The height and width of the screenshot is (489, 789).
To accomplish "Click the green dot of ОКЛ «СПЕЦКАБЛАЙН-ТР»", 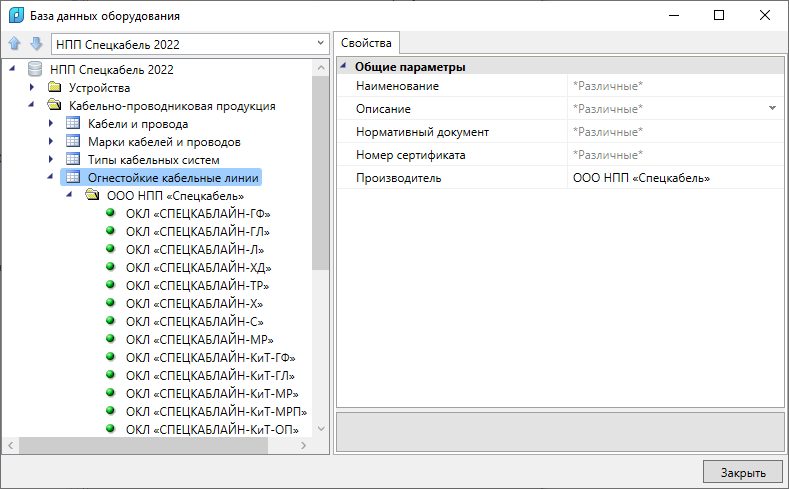I will (x=110, y=285).
